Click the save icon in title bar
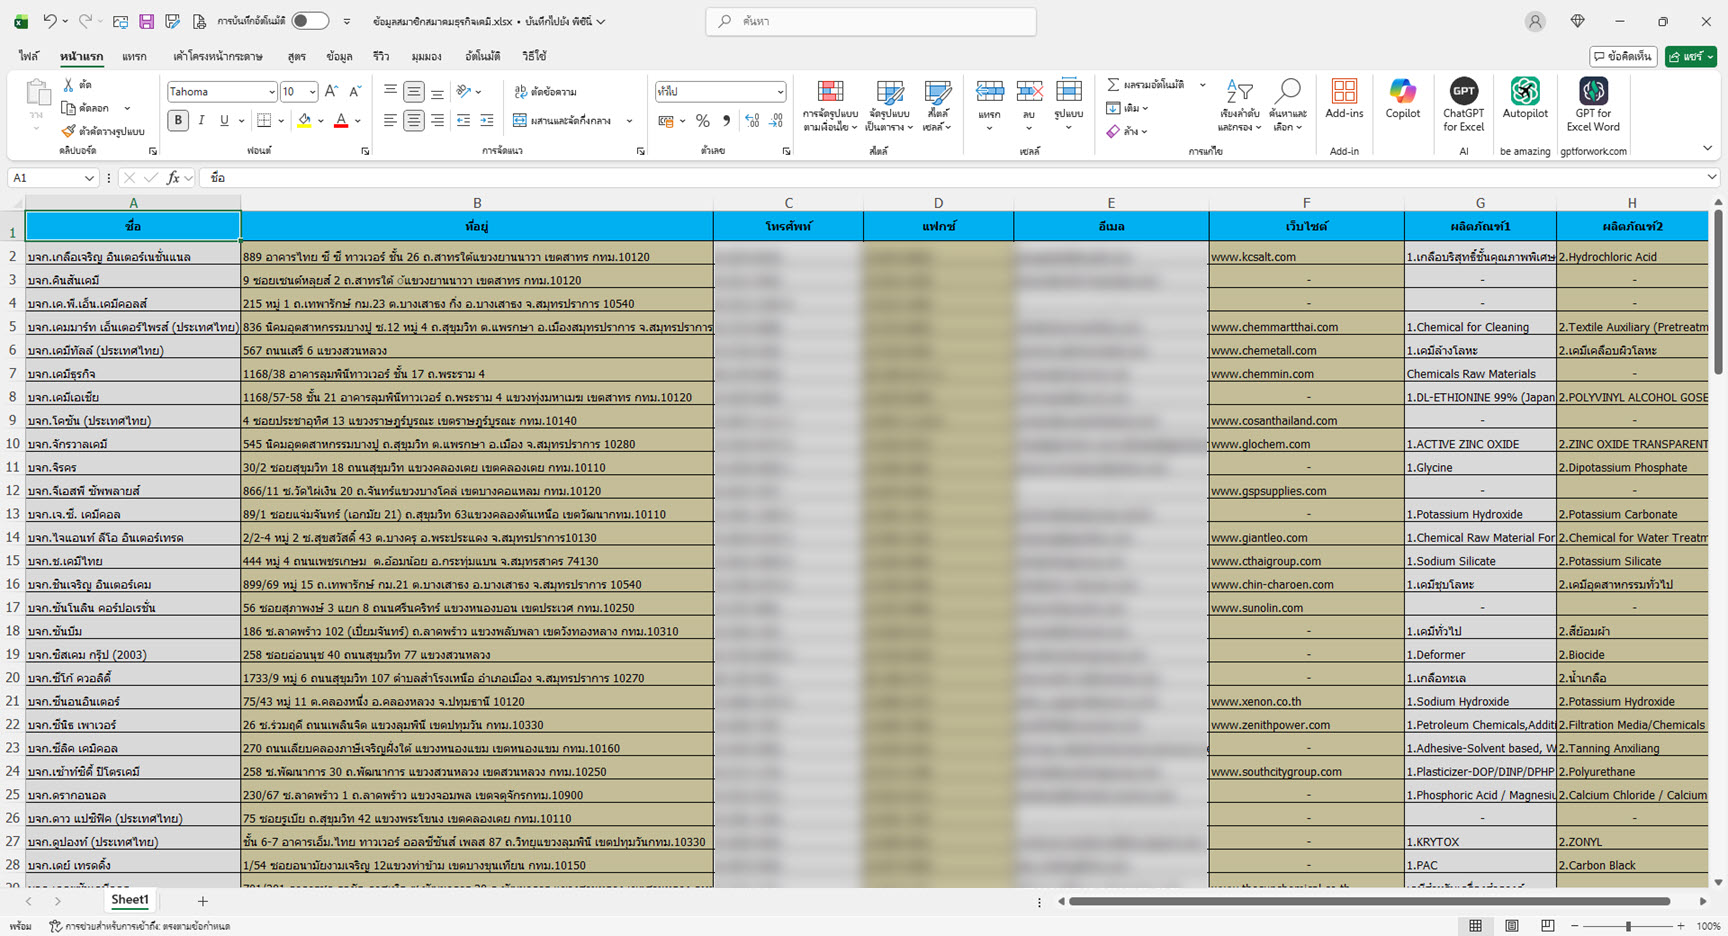 coord(146,21)
